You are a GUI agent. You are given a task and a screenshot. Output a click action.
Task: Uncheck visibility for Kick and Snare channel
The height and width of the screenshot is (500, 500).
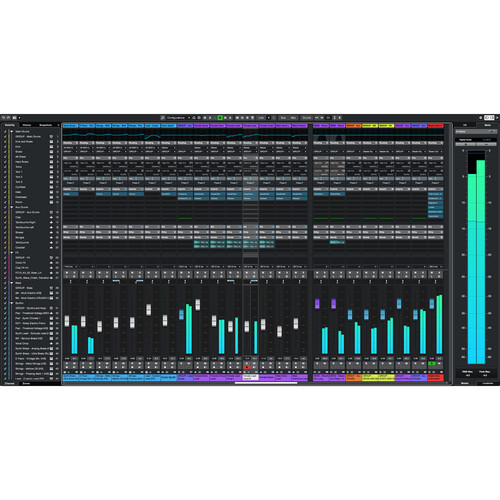pyautogui.click(x=5, y=142)
